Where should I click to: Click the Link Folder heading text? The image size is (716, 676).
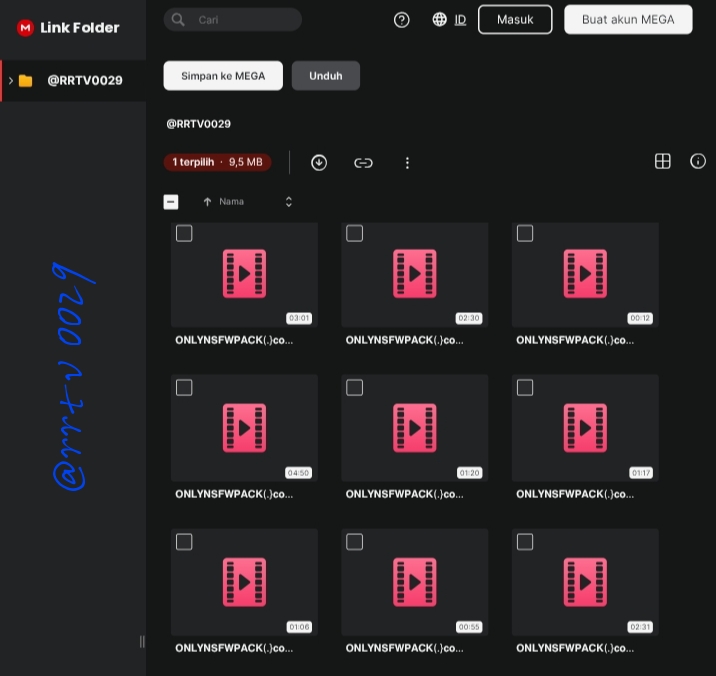[x=79, y=28]
